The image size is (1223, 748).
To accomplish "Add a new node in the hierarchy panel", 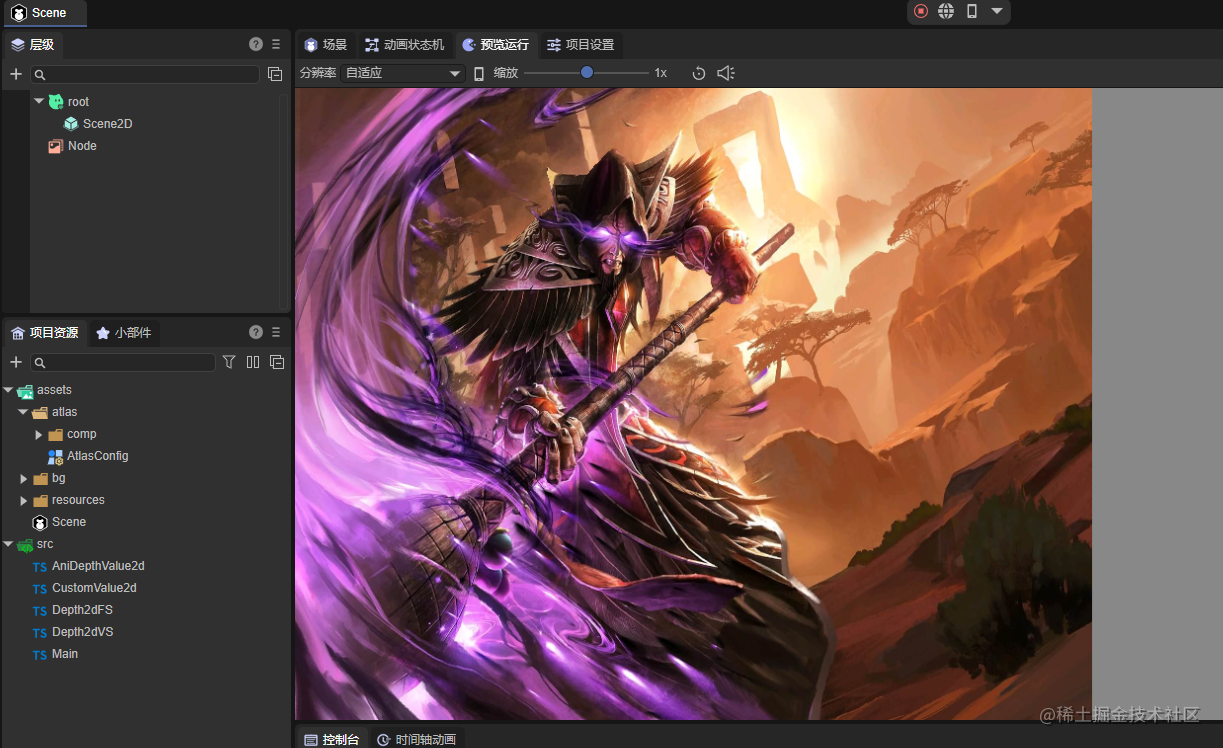I will click(16, 74).
